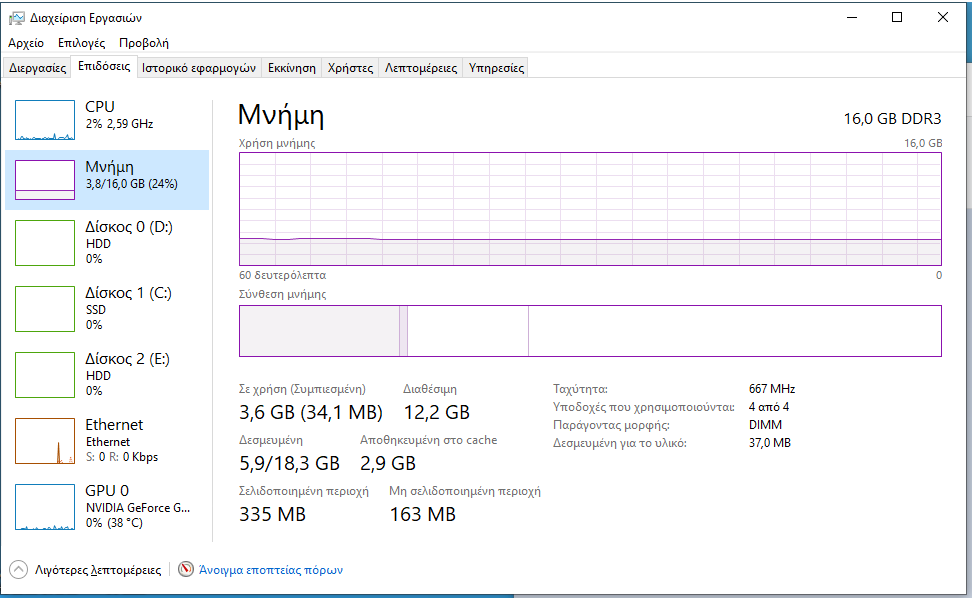Open the Αρχείο menu
The width and height of the screenshot is (972, 598).
(26, 43)
